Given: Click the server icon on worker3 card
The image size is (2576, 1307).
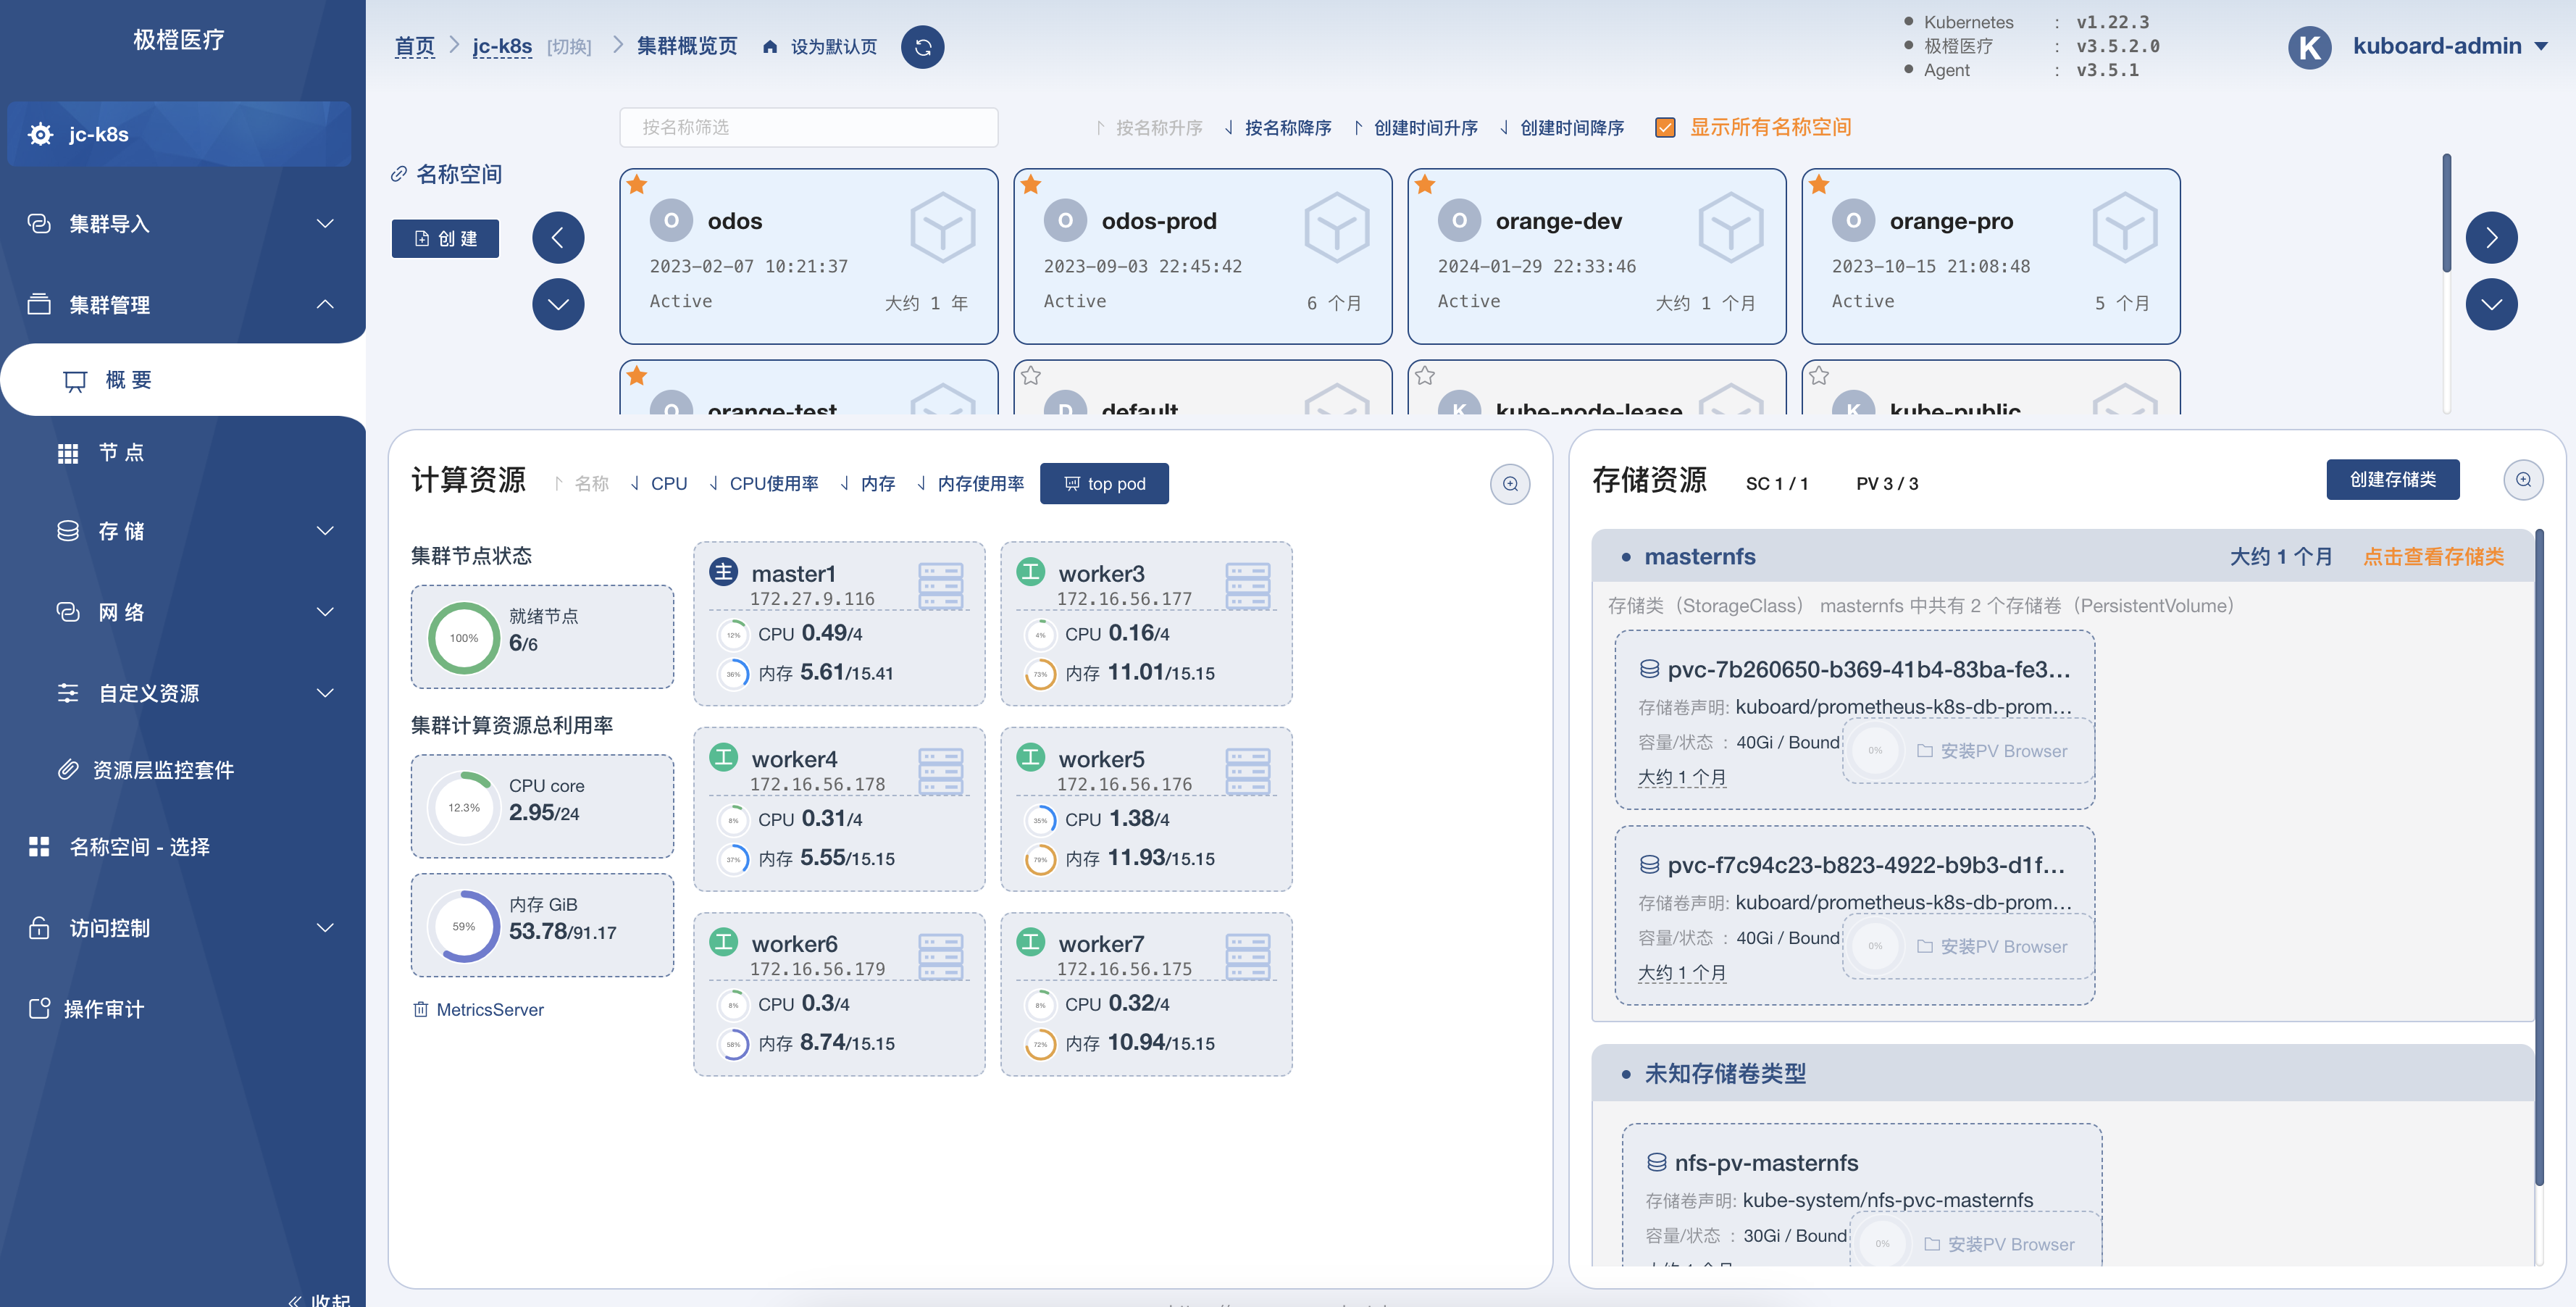Looking at the screenshot, I should point(1247,586).
